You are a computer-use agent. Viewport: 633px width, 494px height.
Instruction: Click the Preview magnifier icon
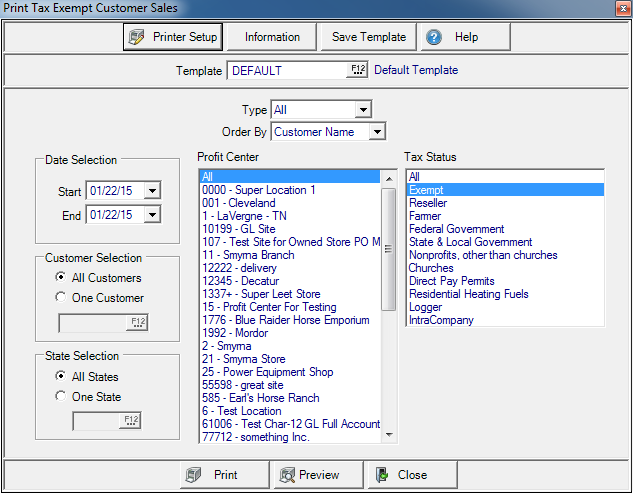[287, 475]
